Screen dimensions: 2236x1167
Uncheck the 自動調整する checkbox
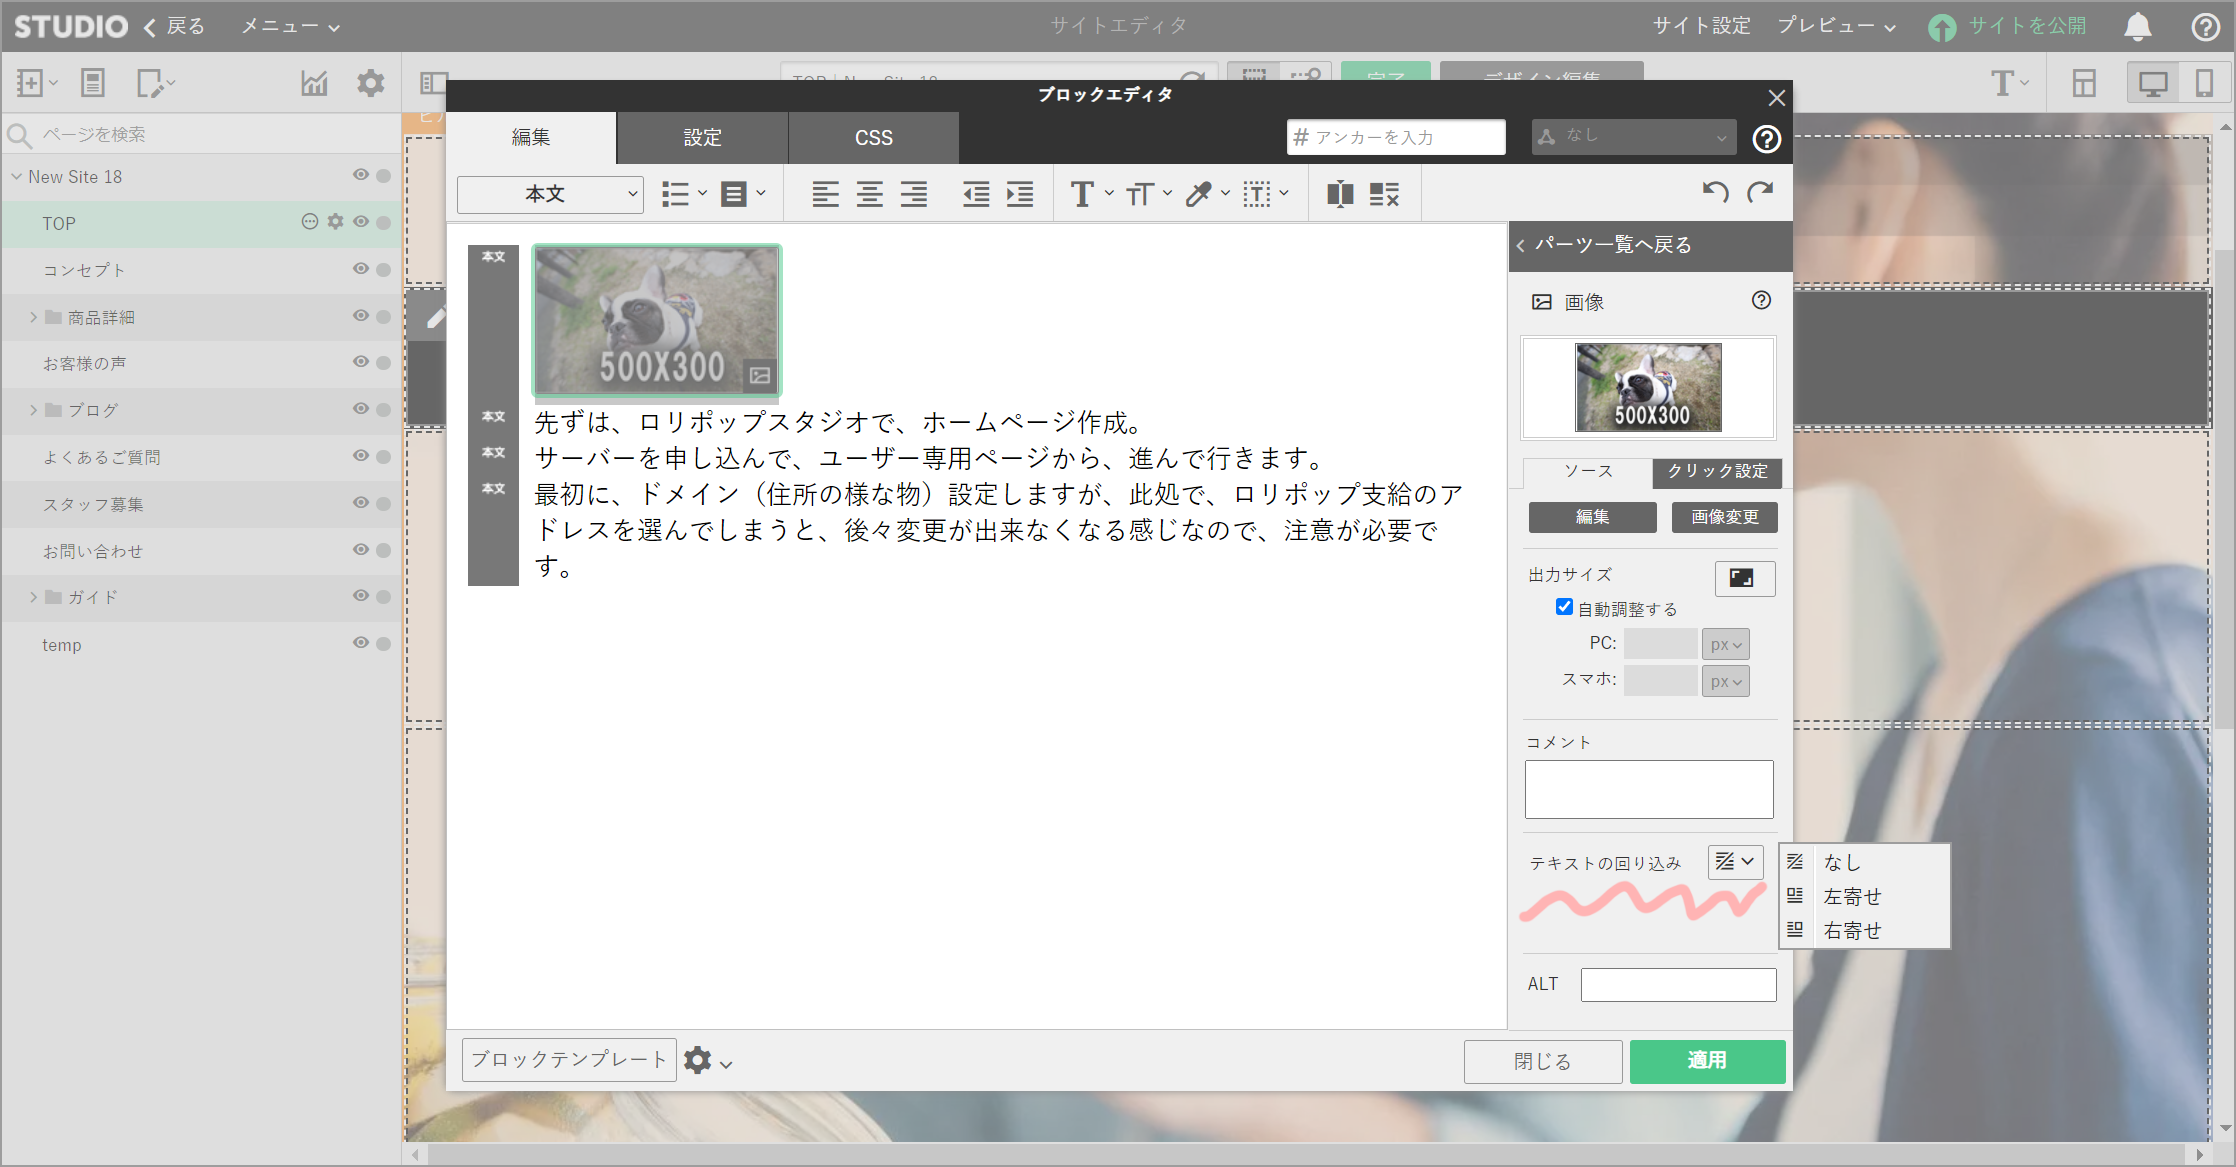pos(1564,607)
